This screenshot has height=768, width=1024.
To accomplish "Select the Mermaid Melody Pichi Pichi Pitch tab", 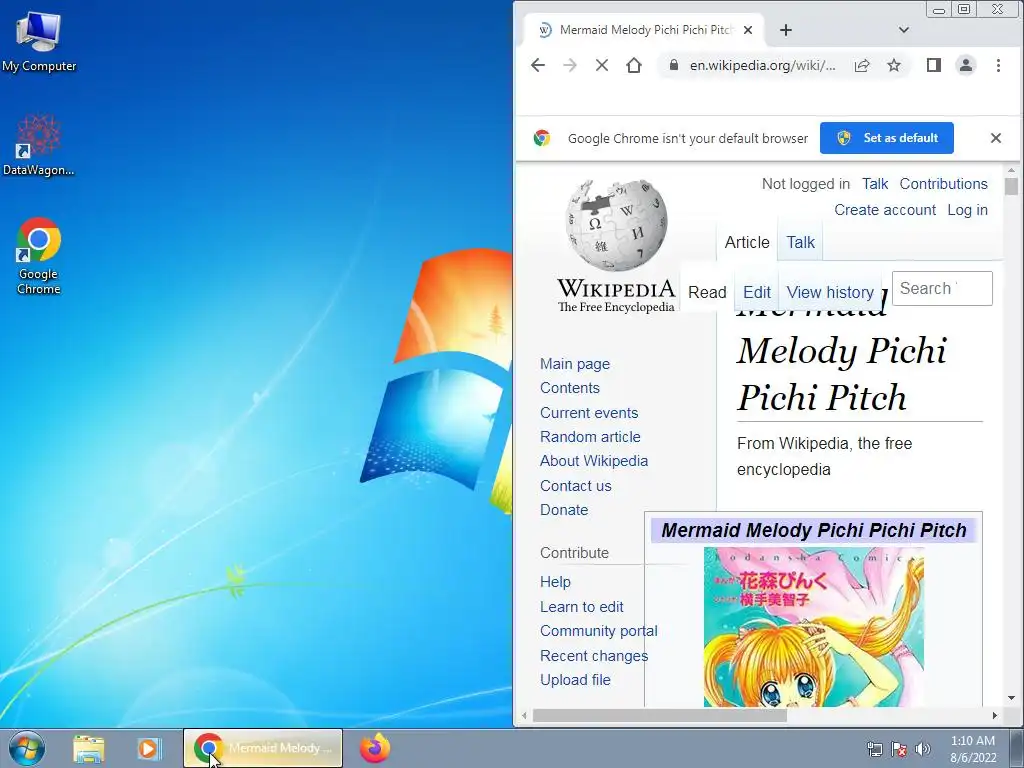I will coord(644,30).
